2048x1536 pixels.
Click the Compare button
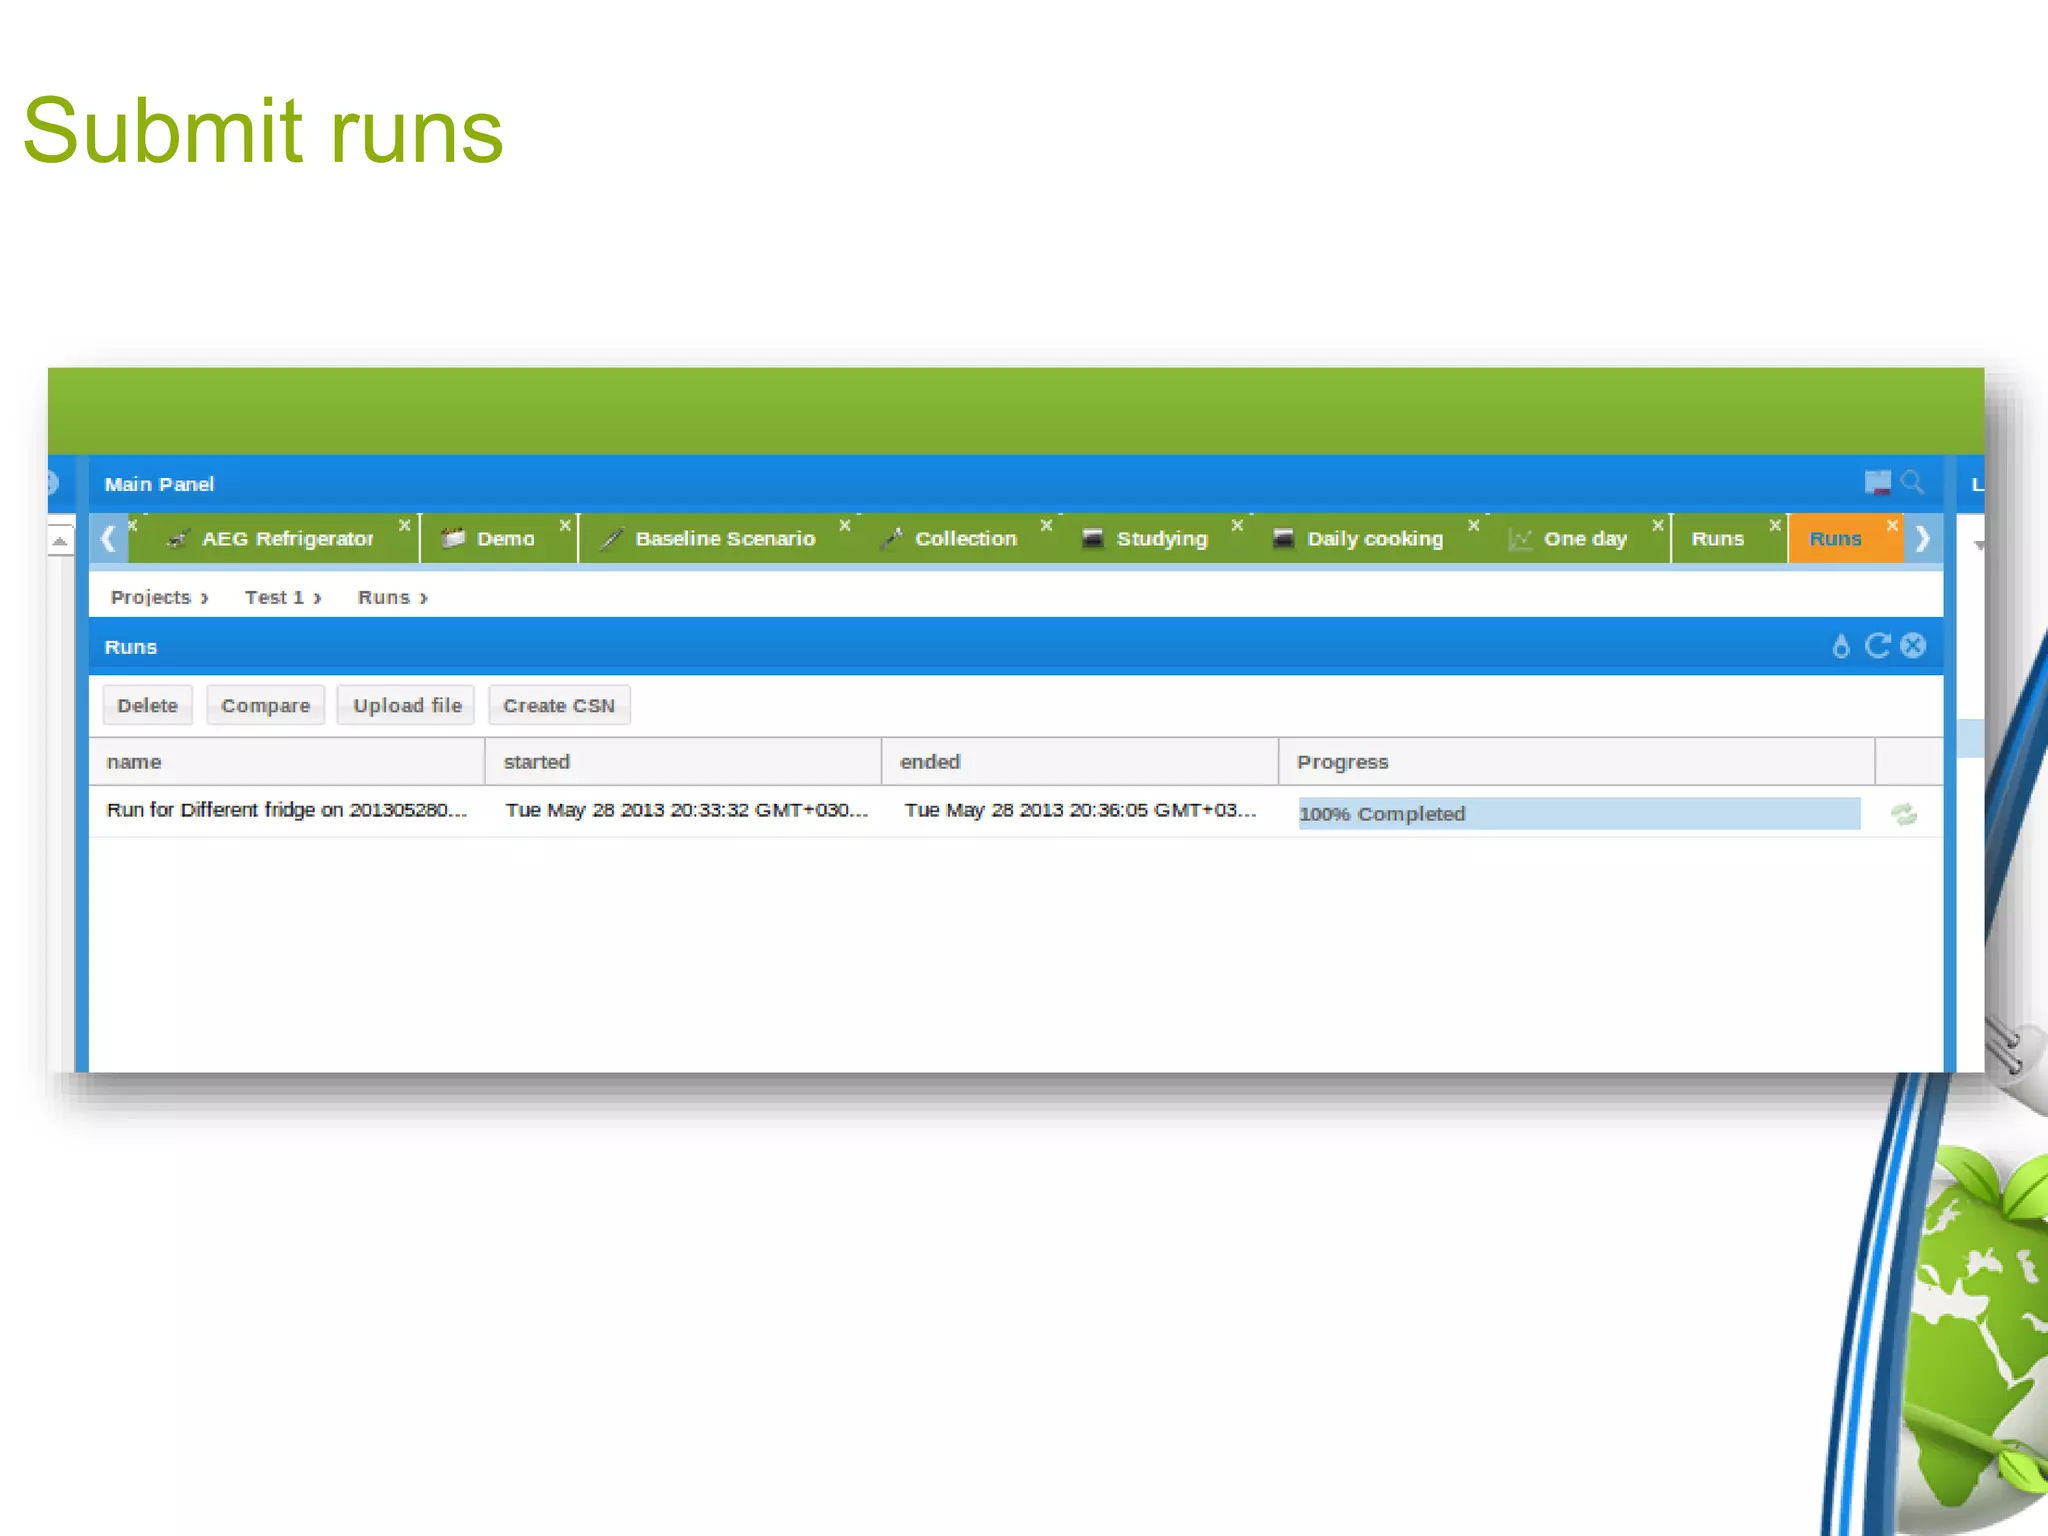point(265,705)
